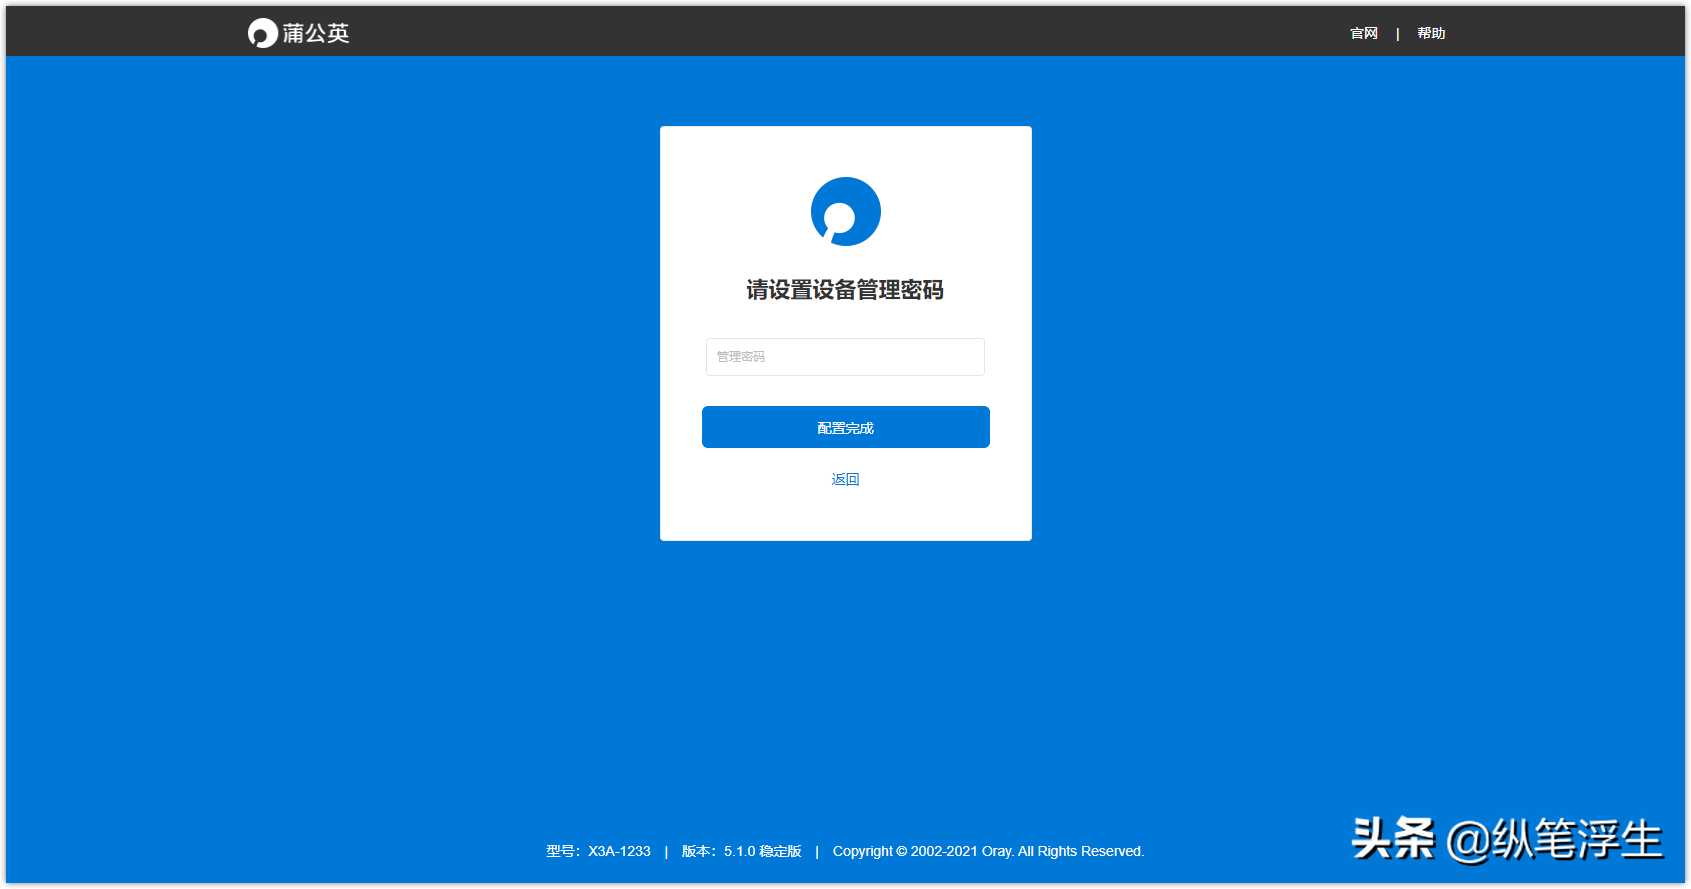Open the 官网 link

(1364, 33)
